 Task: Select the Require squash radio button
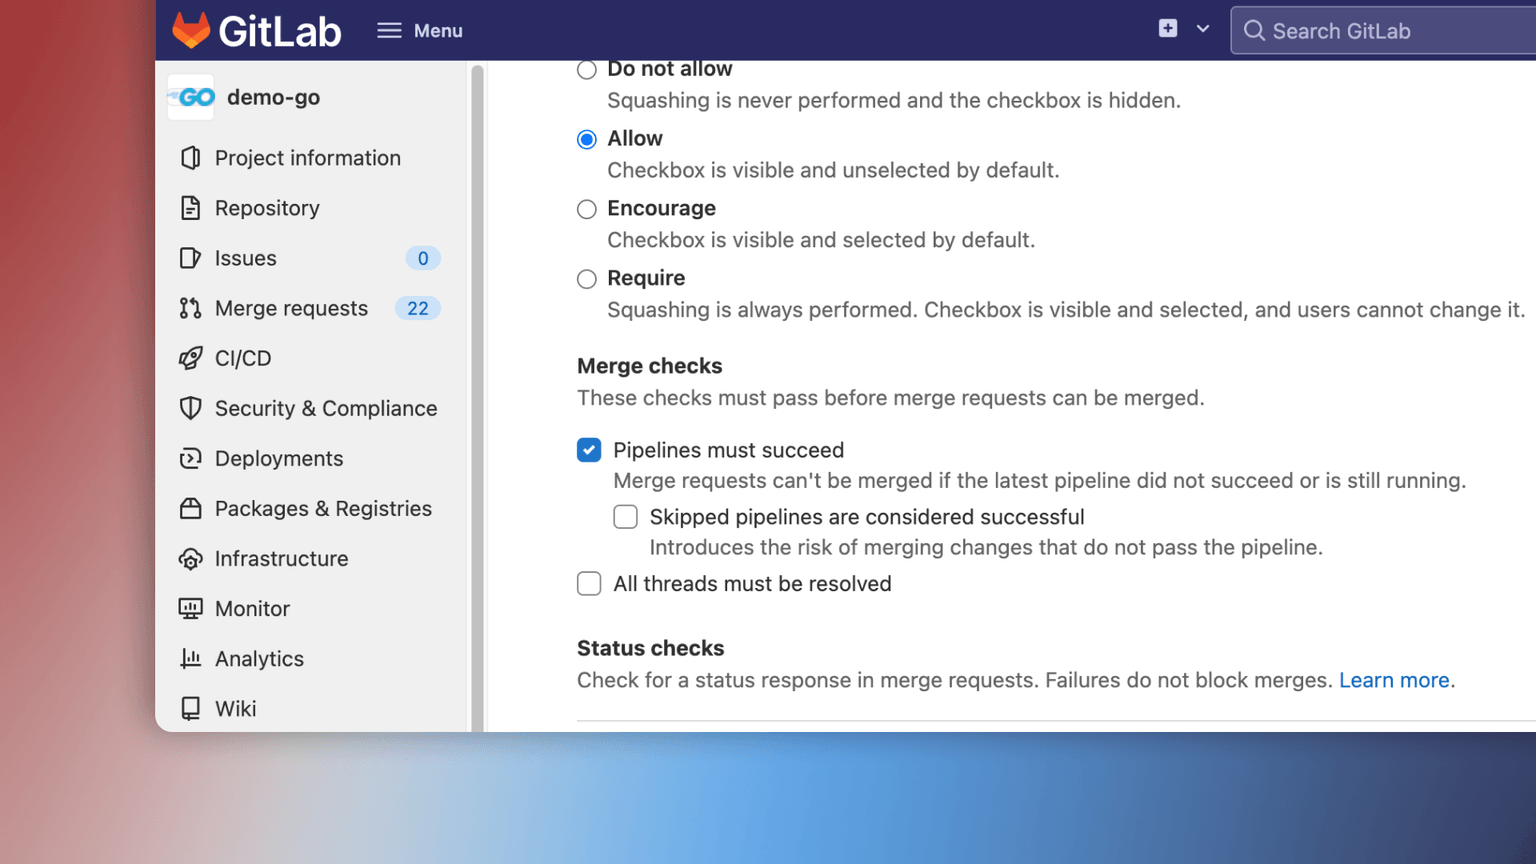click(x=587, y=279)
